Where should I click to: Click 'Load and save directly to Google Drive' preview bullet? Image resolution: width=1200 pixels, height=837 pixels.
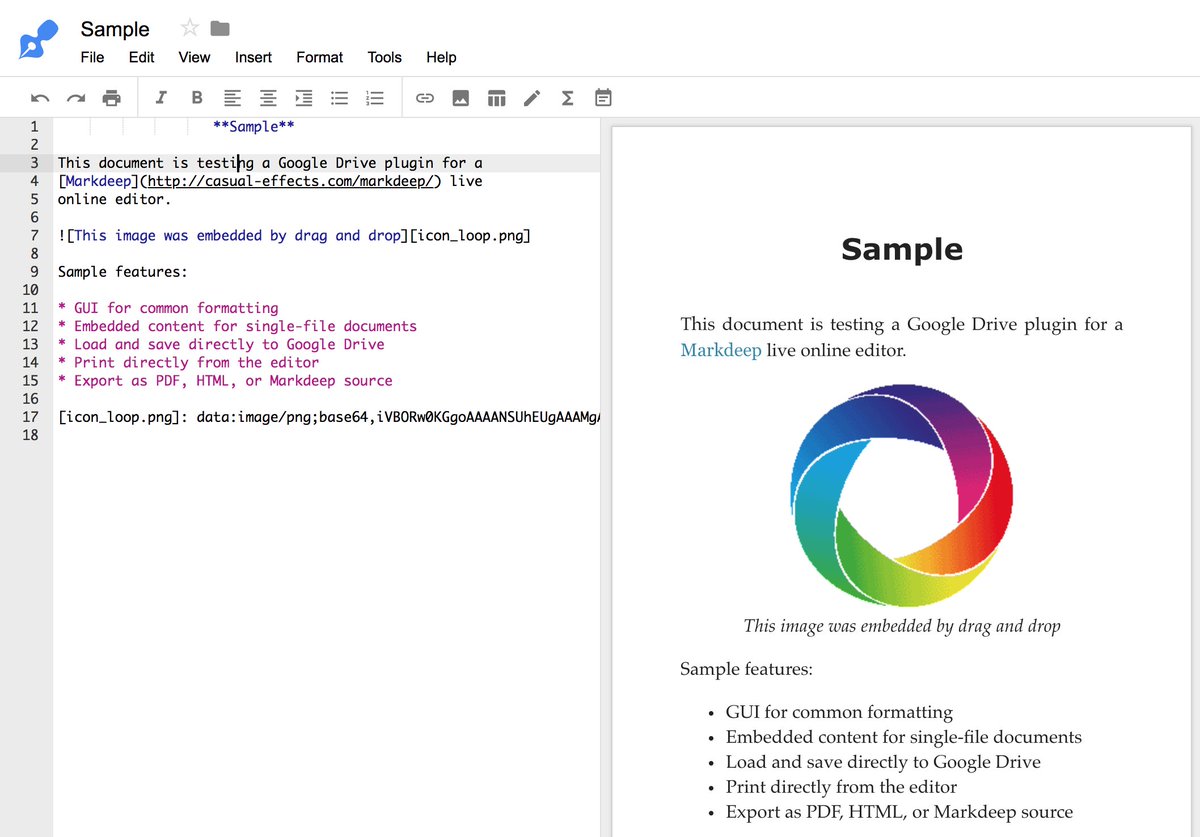[x=883, y=762]
